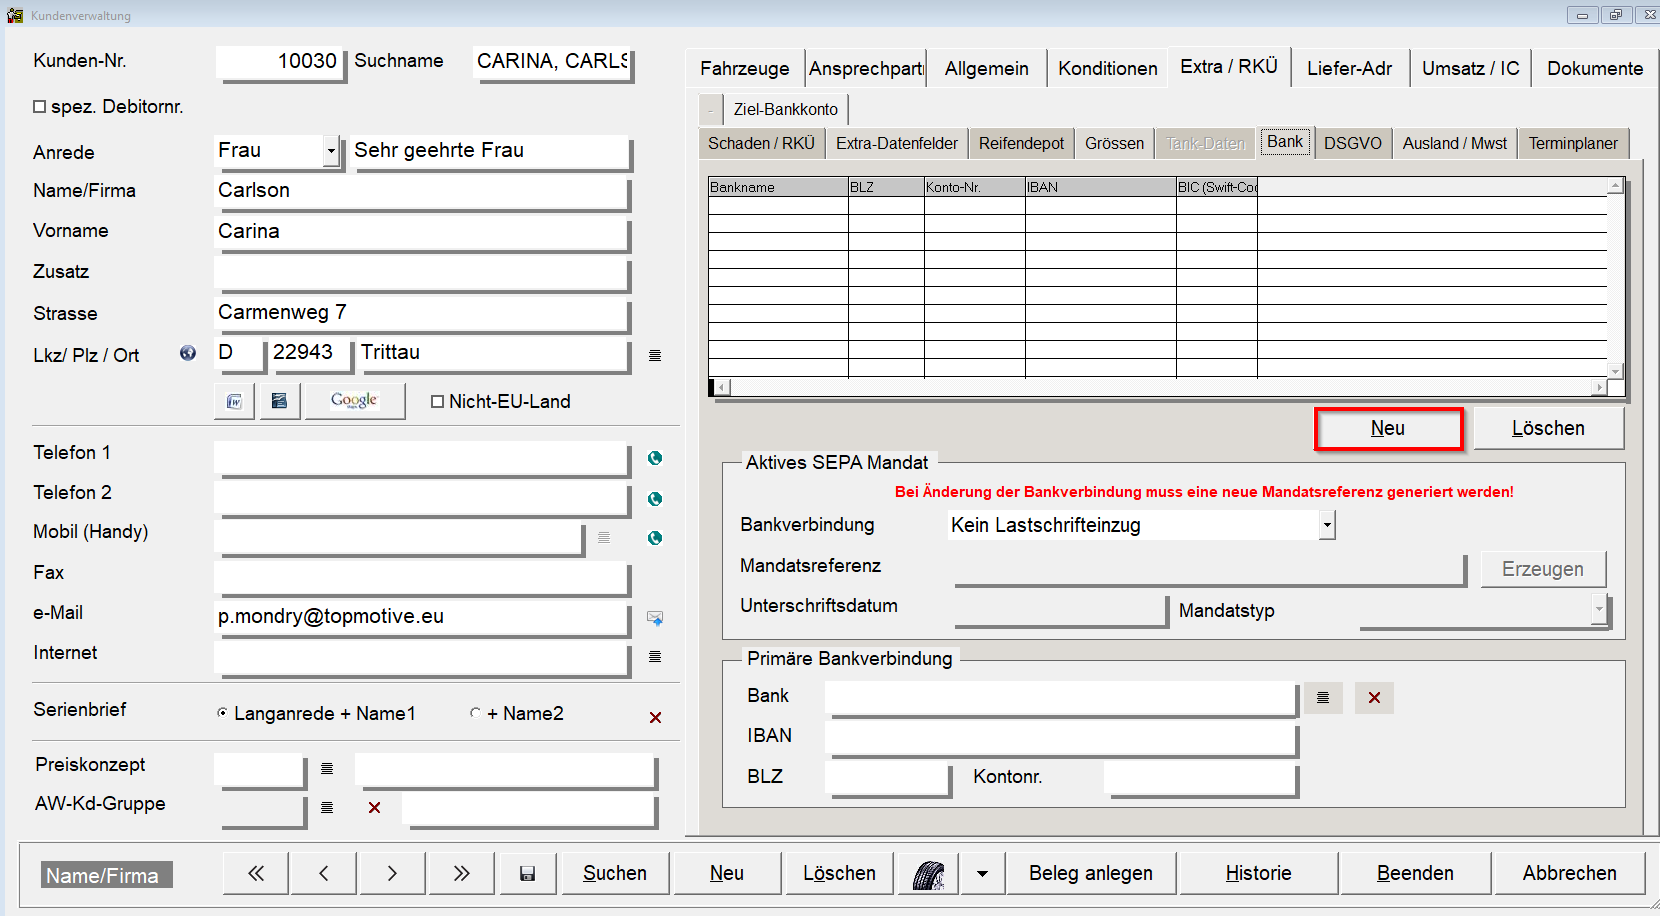This screenshot has width=1660, height=916.
Task: Click the bank table vertical scrollbar down arrow
Action: coord(1615,370)
